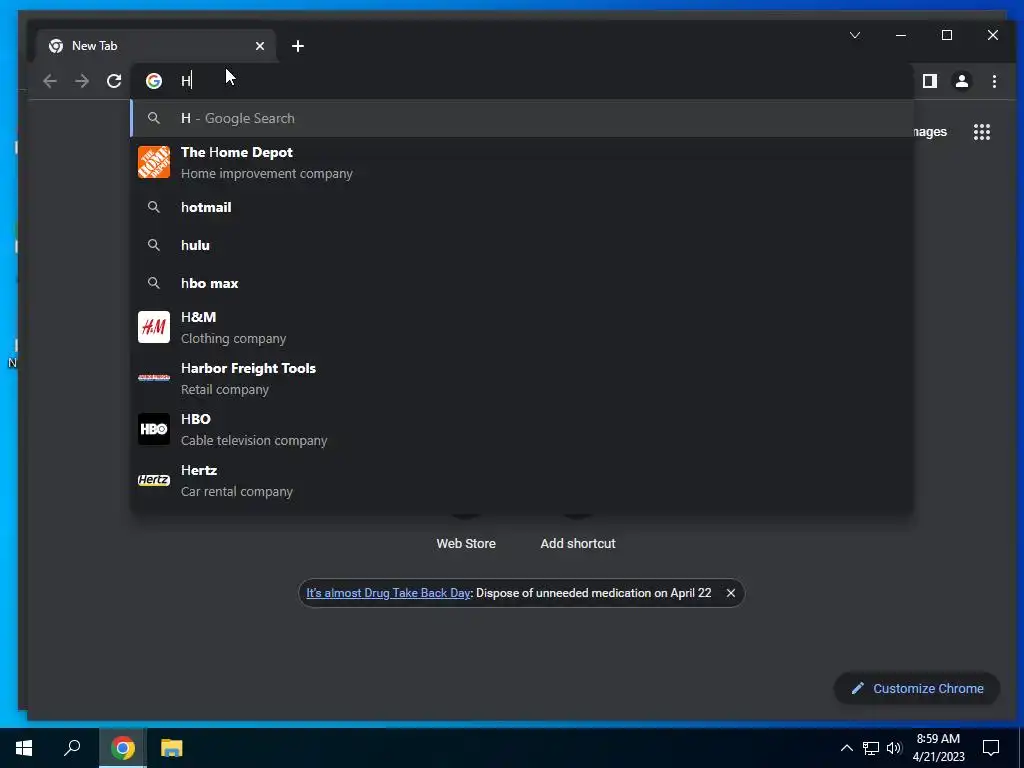Open the Chrome three-dot menu
Screen dimensions: 1024x768
coord(994,81)
